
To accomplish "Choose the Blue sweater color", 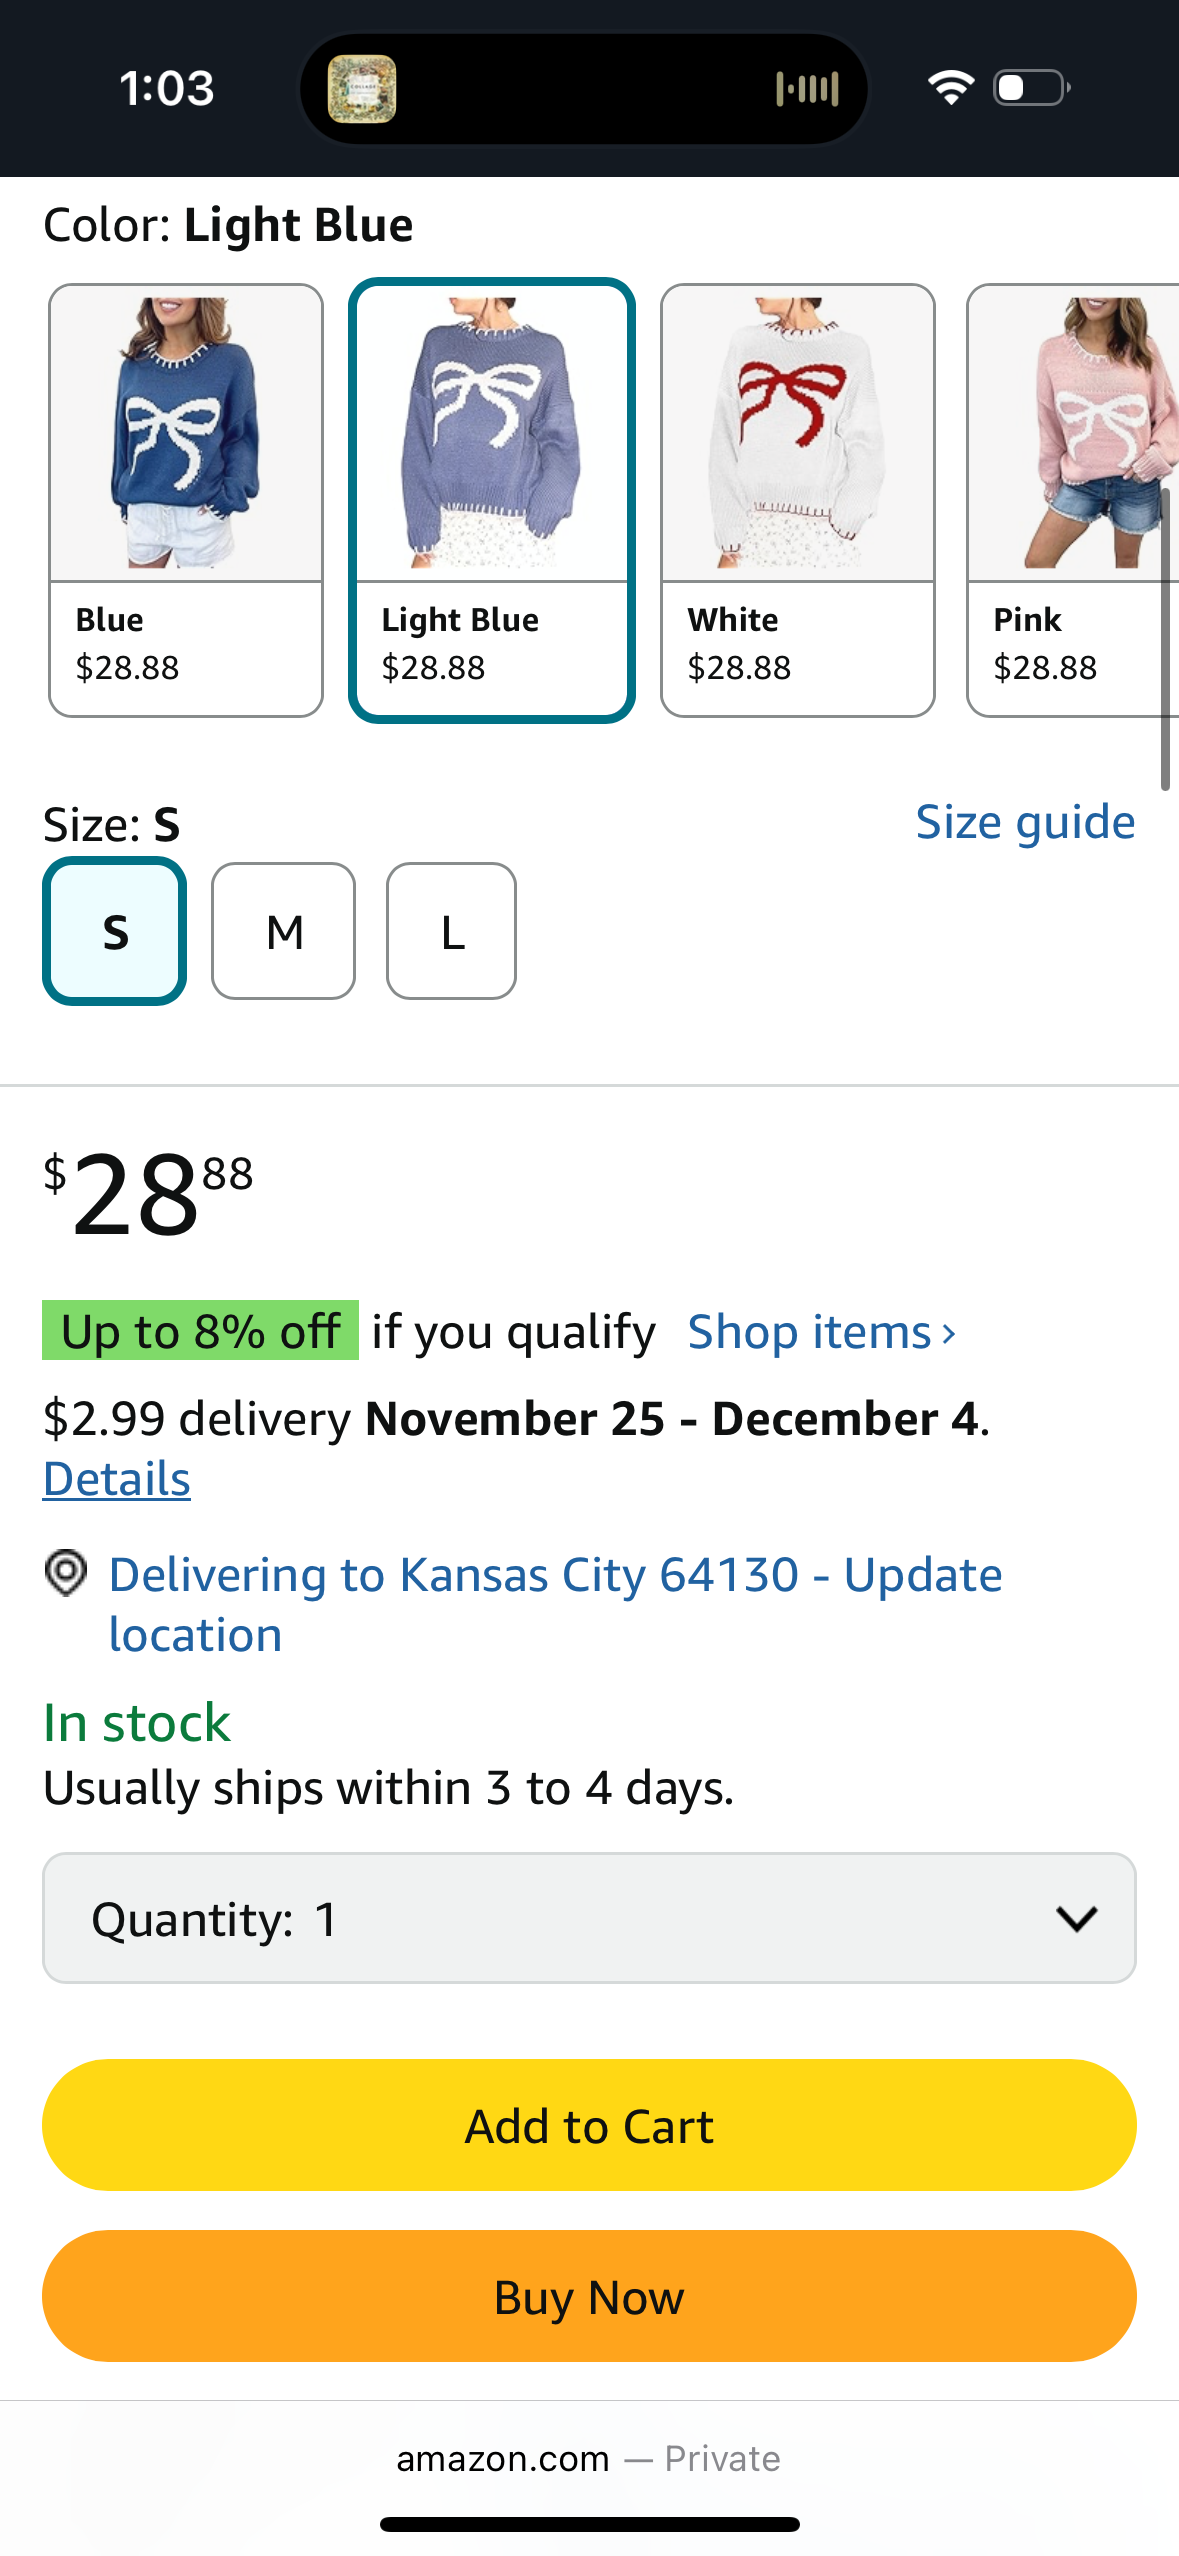I will [186, 500].
